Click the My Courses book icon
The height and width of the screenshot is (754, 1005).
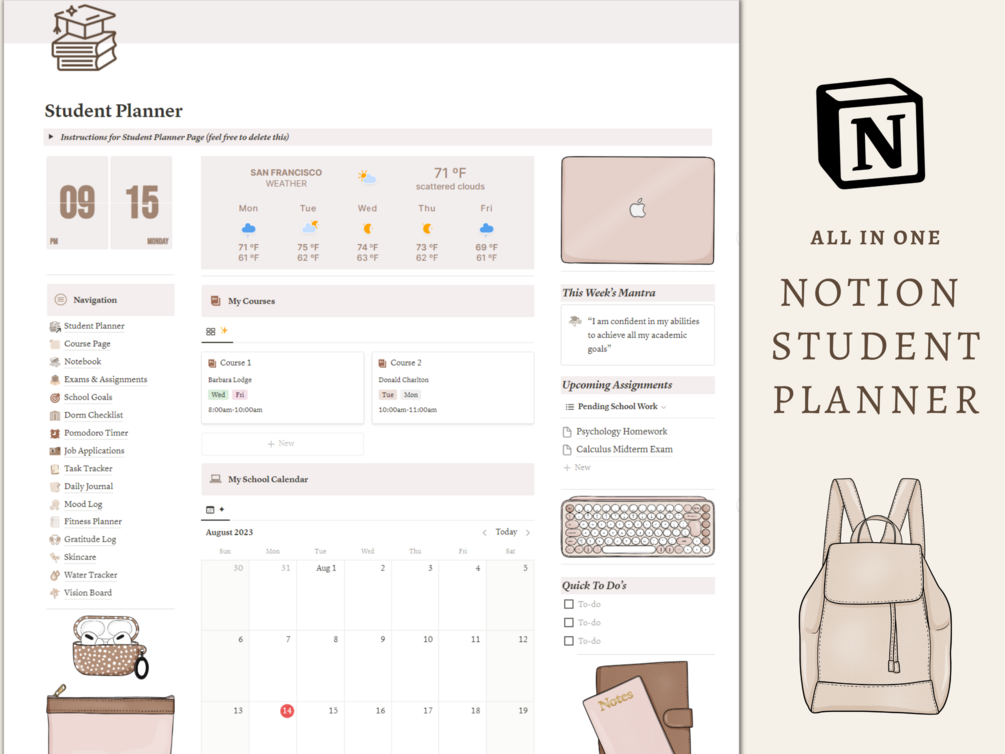(216, 301)
